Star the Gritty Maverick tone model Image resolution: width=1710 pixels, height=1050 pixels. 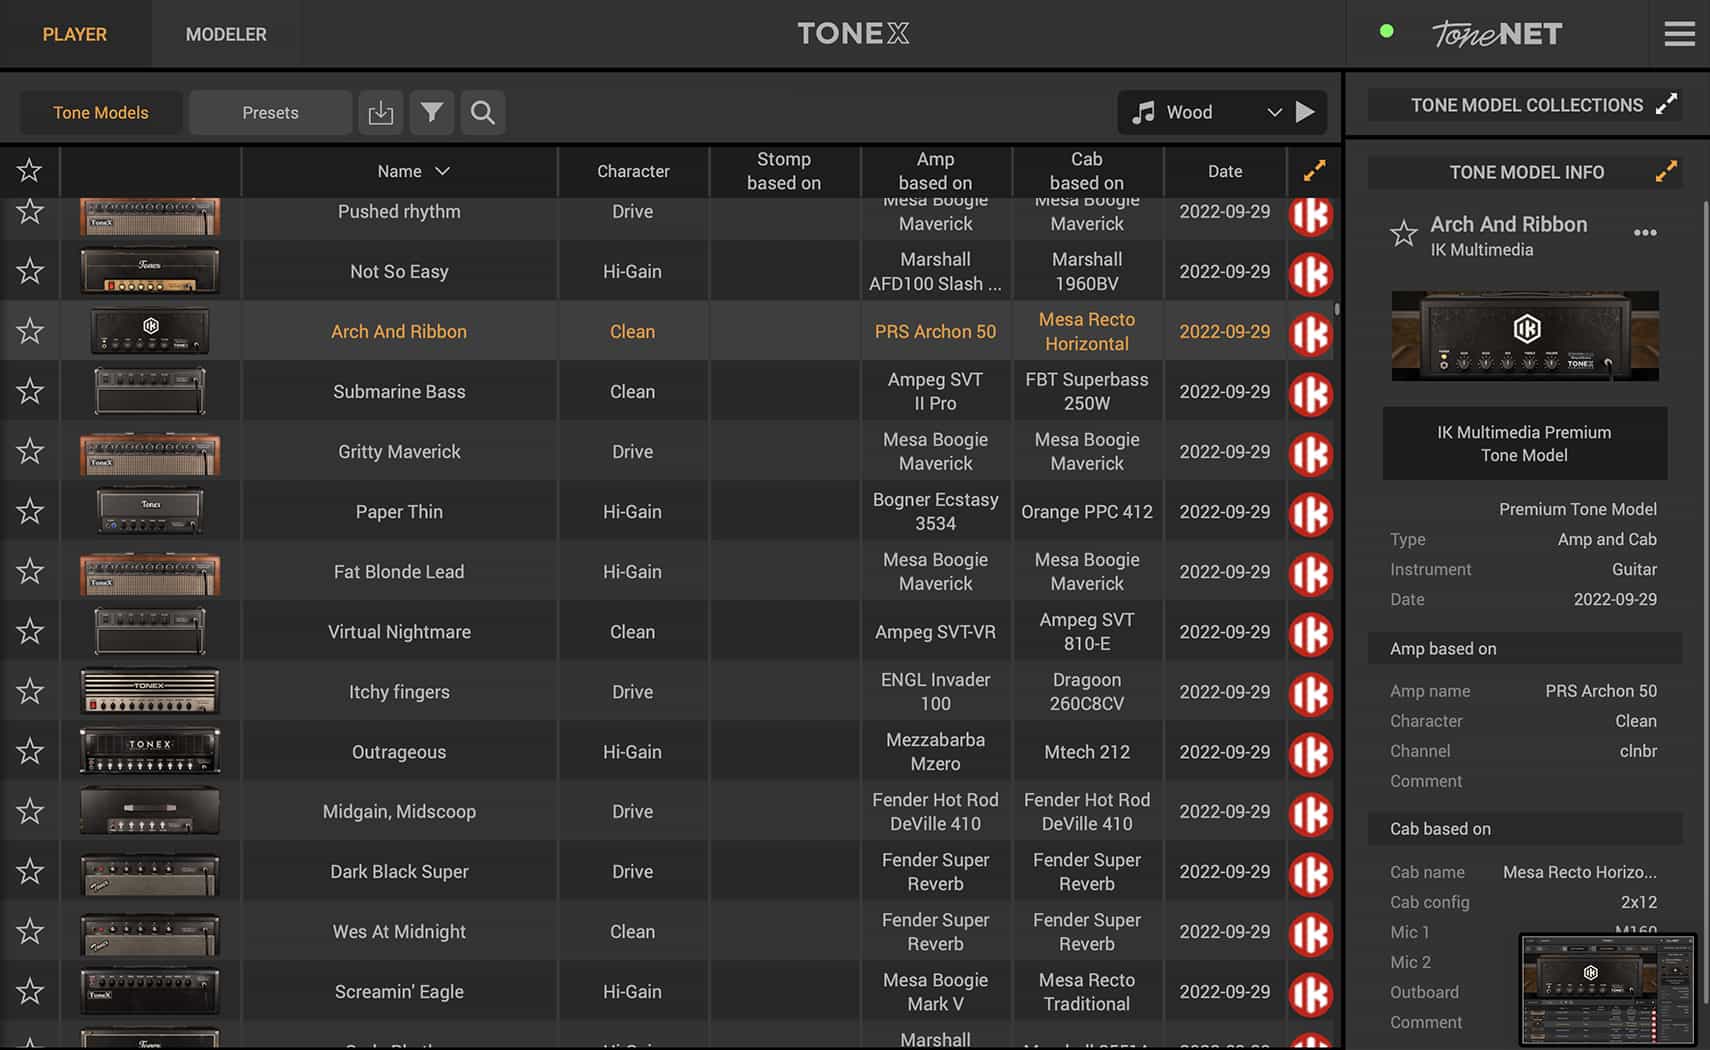(x=30, y=451)
